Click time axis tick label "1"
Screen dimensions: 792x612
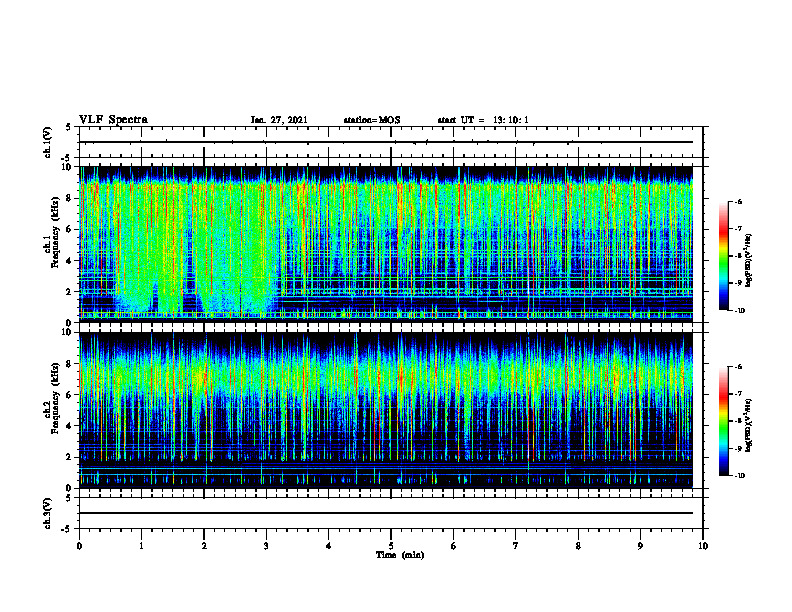click(x=141, y=546)
